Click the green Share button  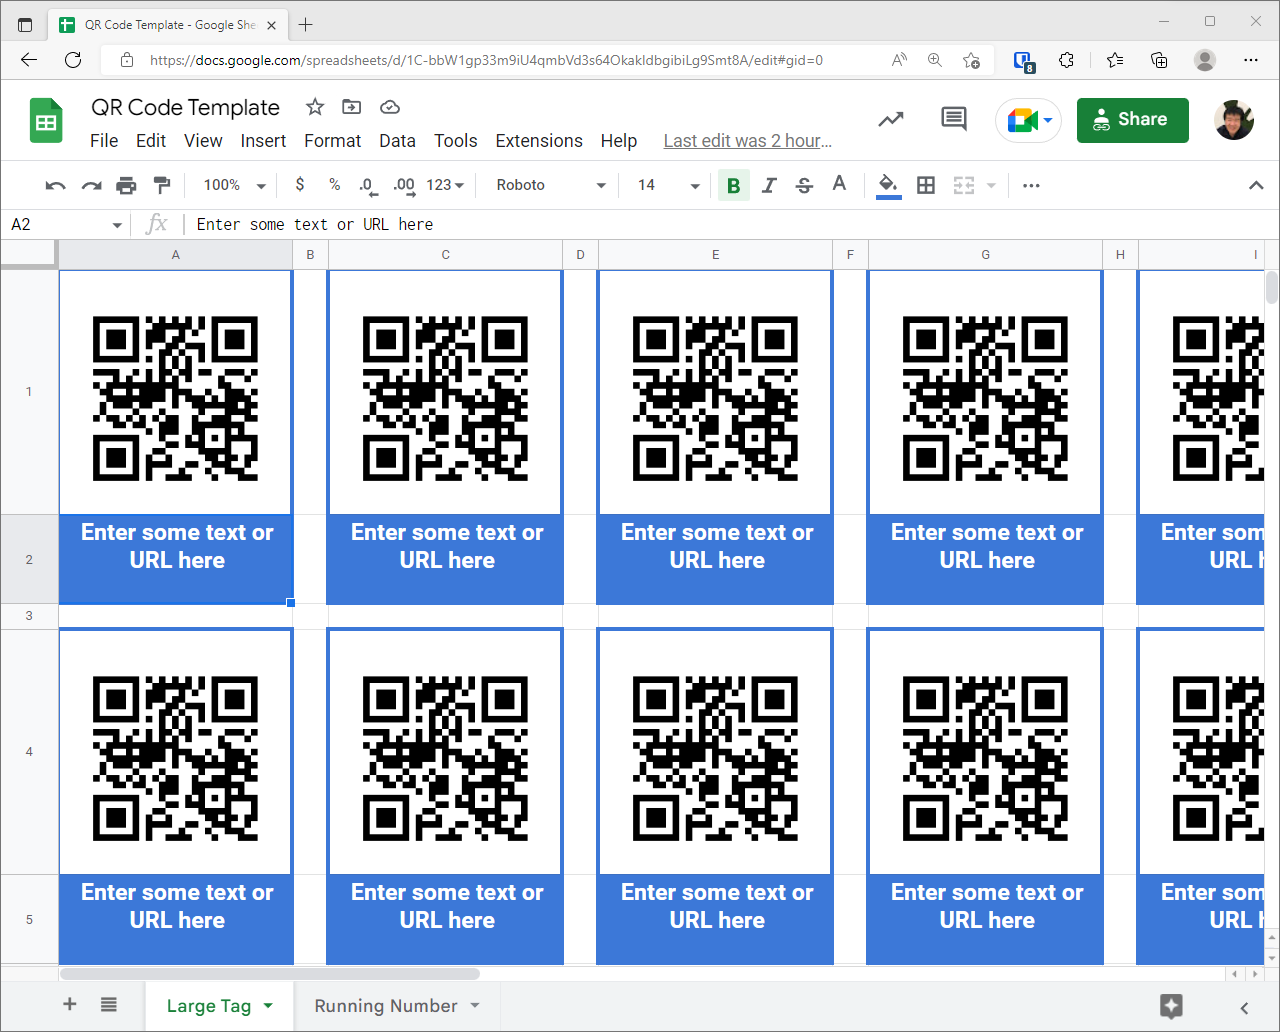1133,120
